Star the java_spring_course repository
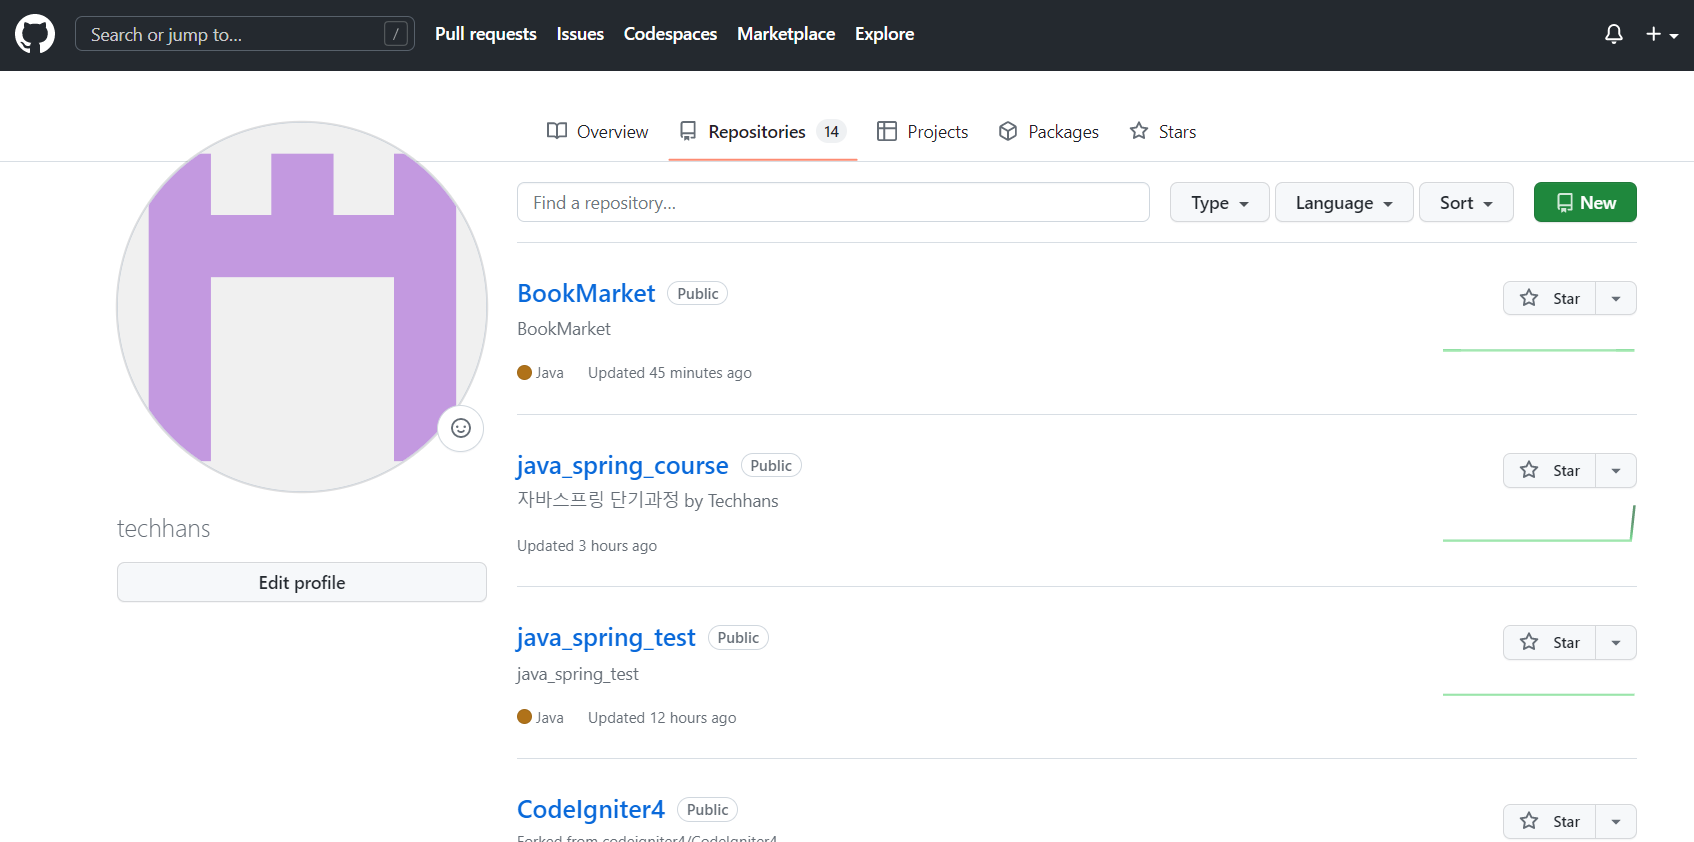The width and height of the screenshot is (1694, 842). 1549,470
